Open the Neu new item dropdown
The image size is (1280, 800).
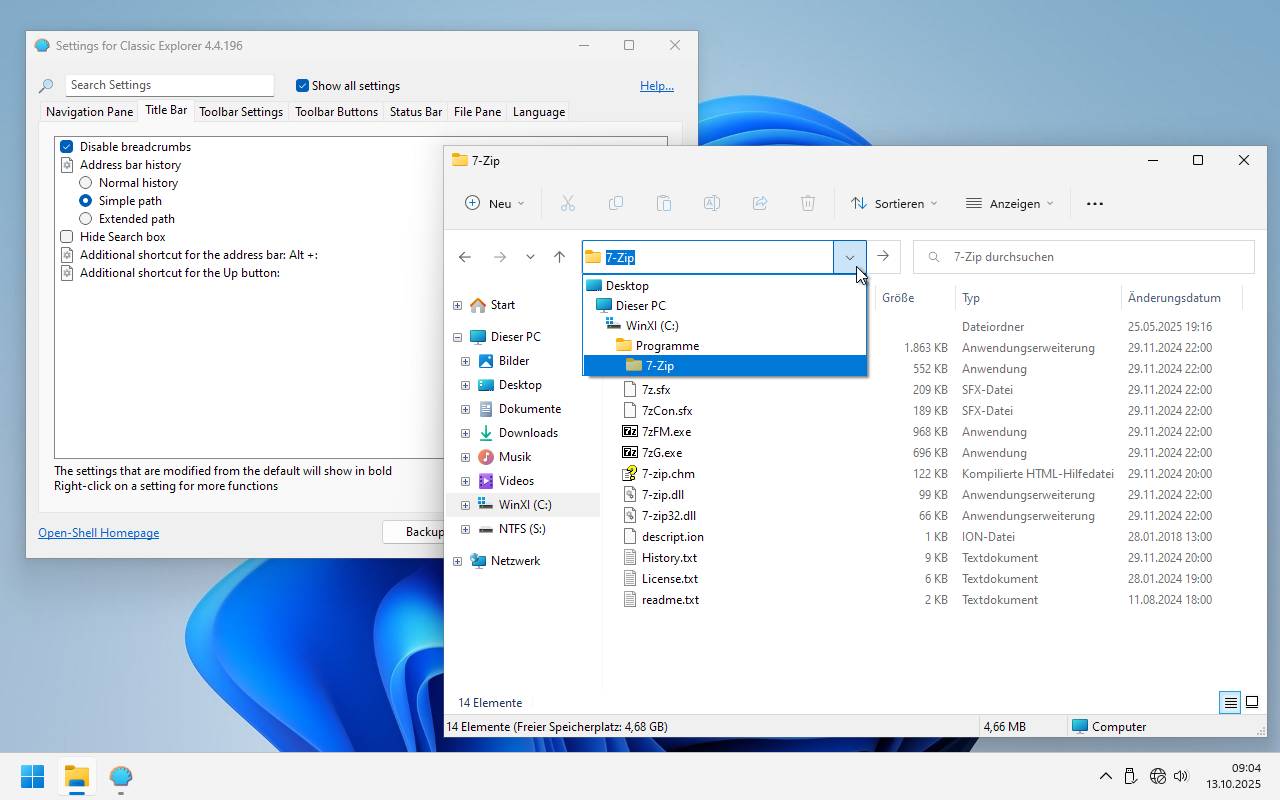pyautogui.click(x=495, y=203)
